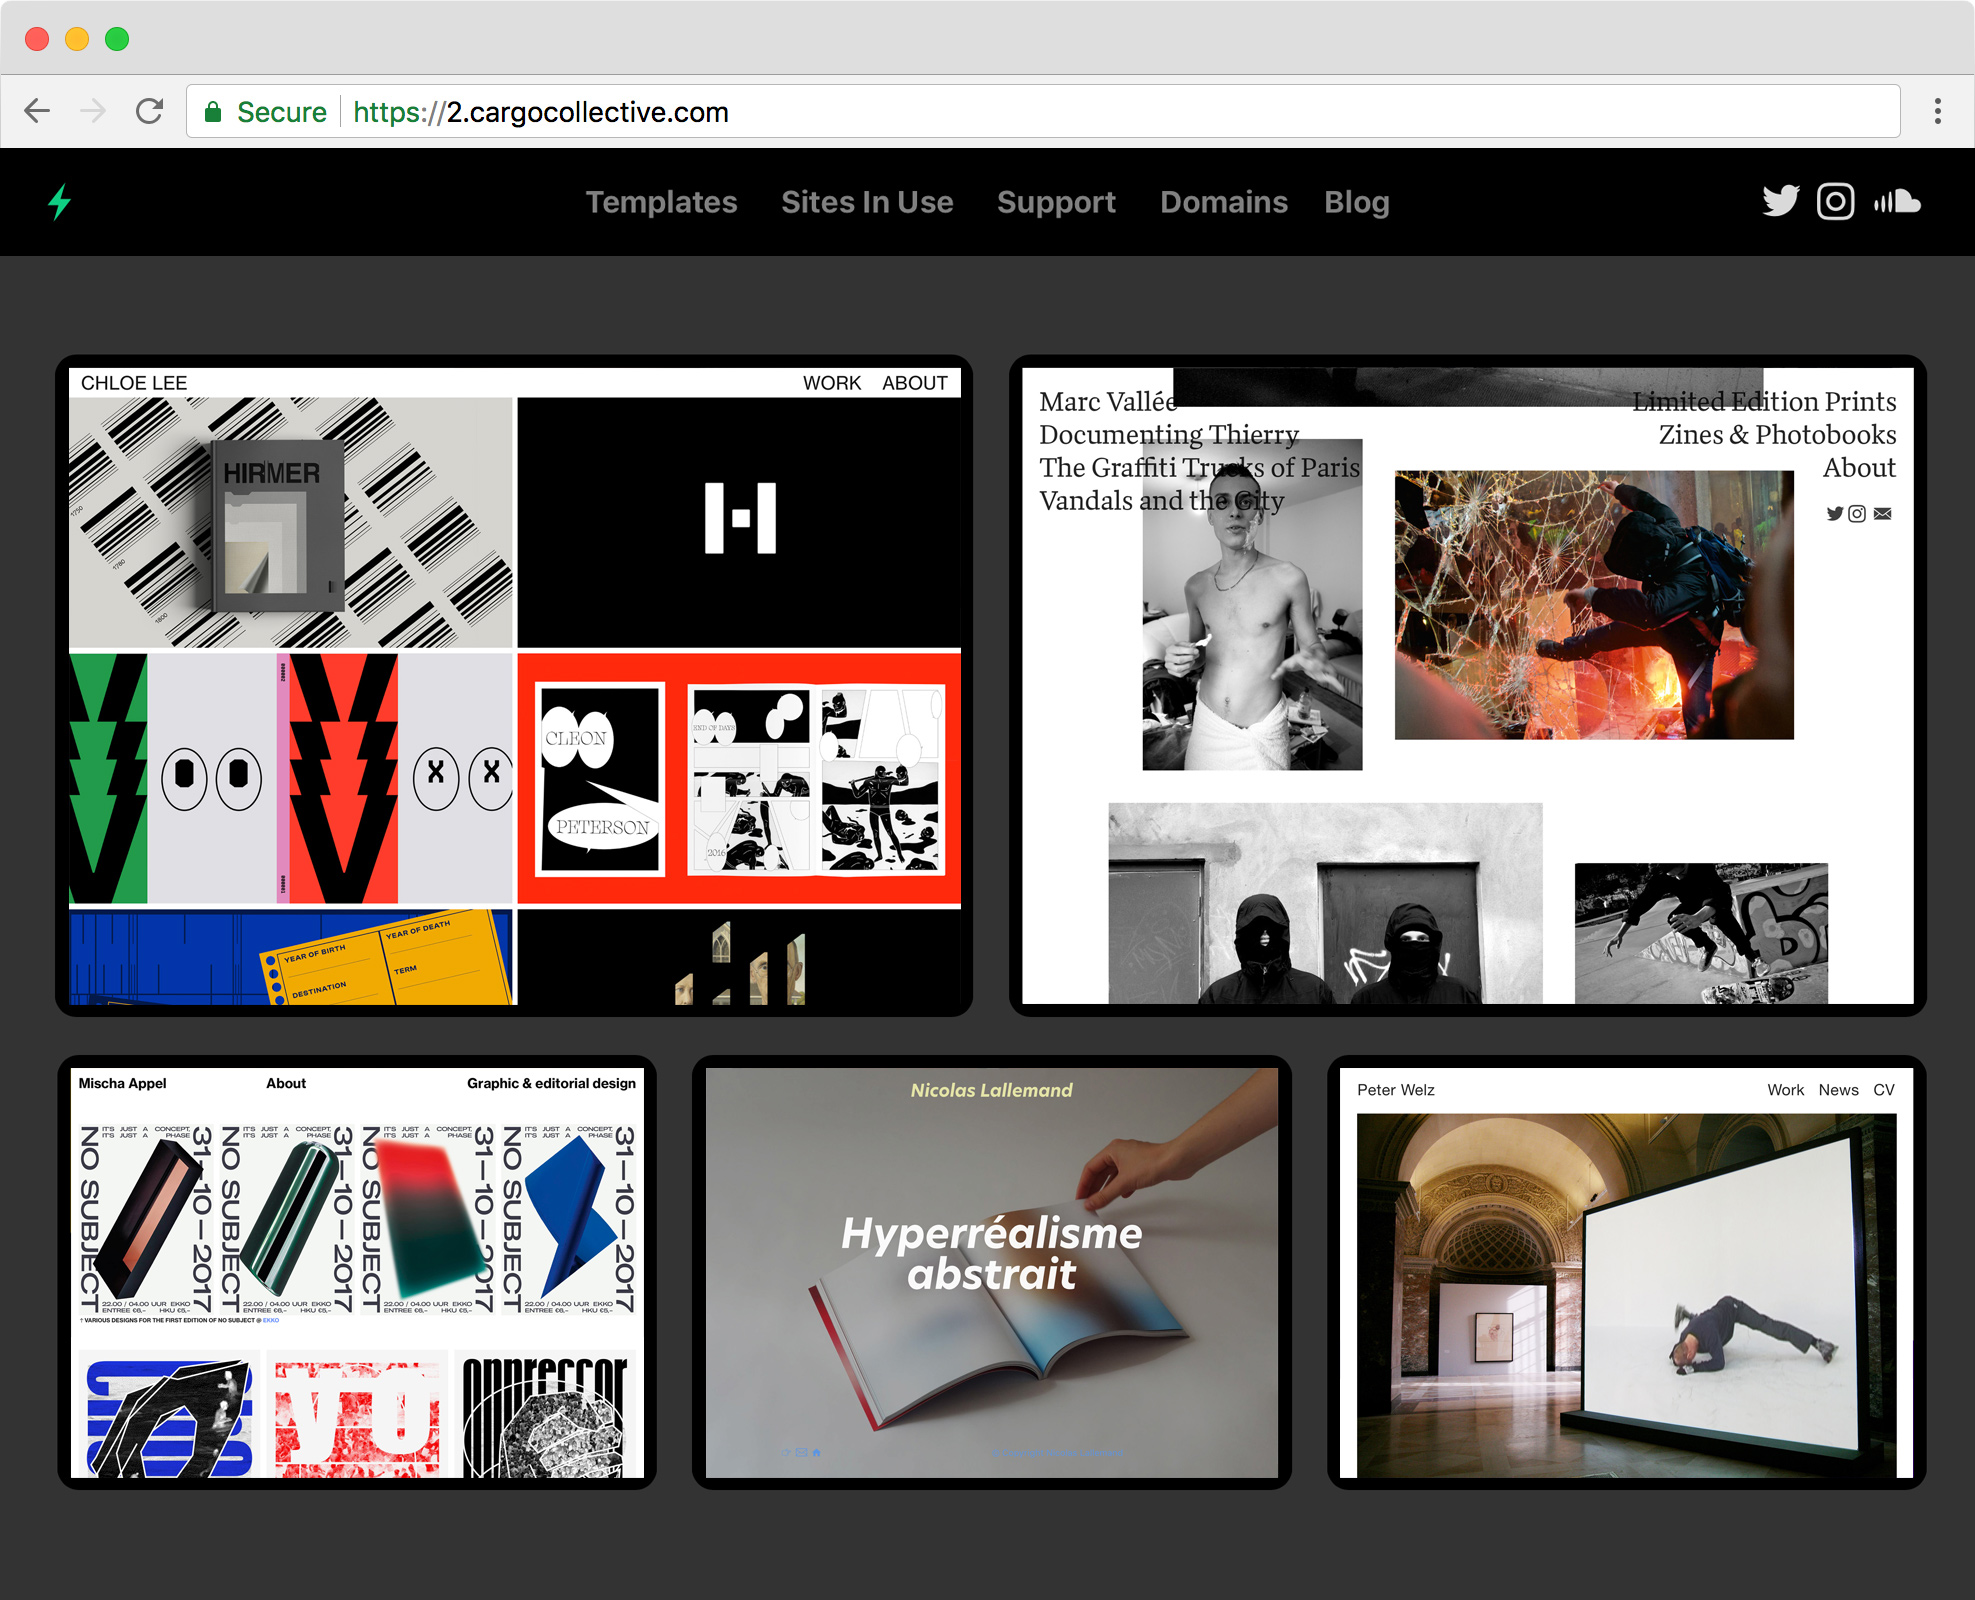This screenshot has width=1975, height=1600.
Task: Click the Templates navigation menu item
Action: [x=663, y=201]
